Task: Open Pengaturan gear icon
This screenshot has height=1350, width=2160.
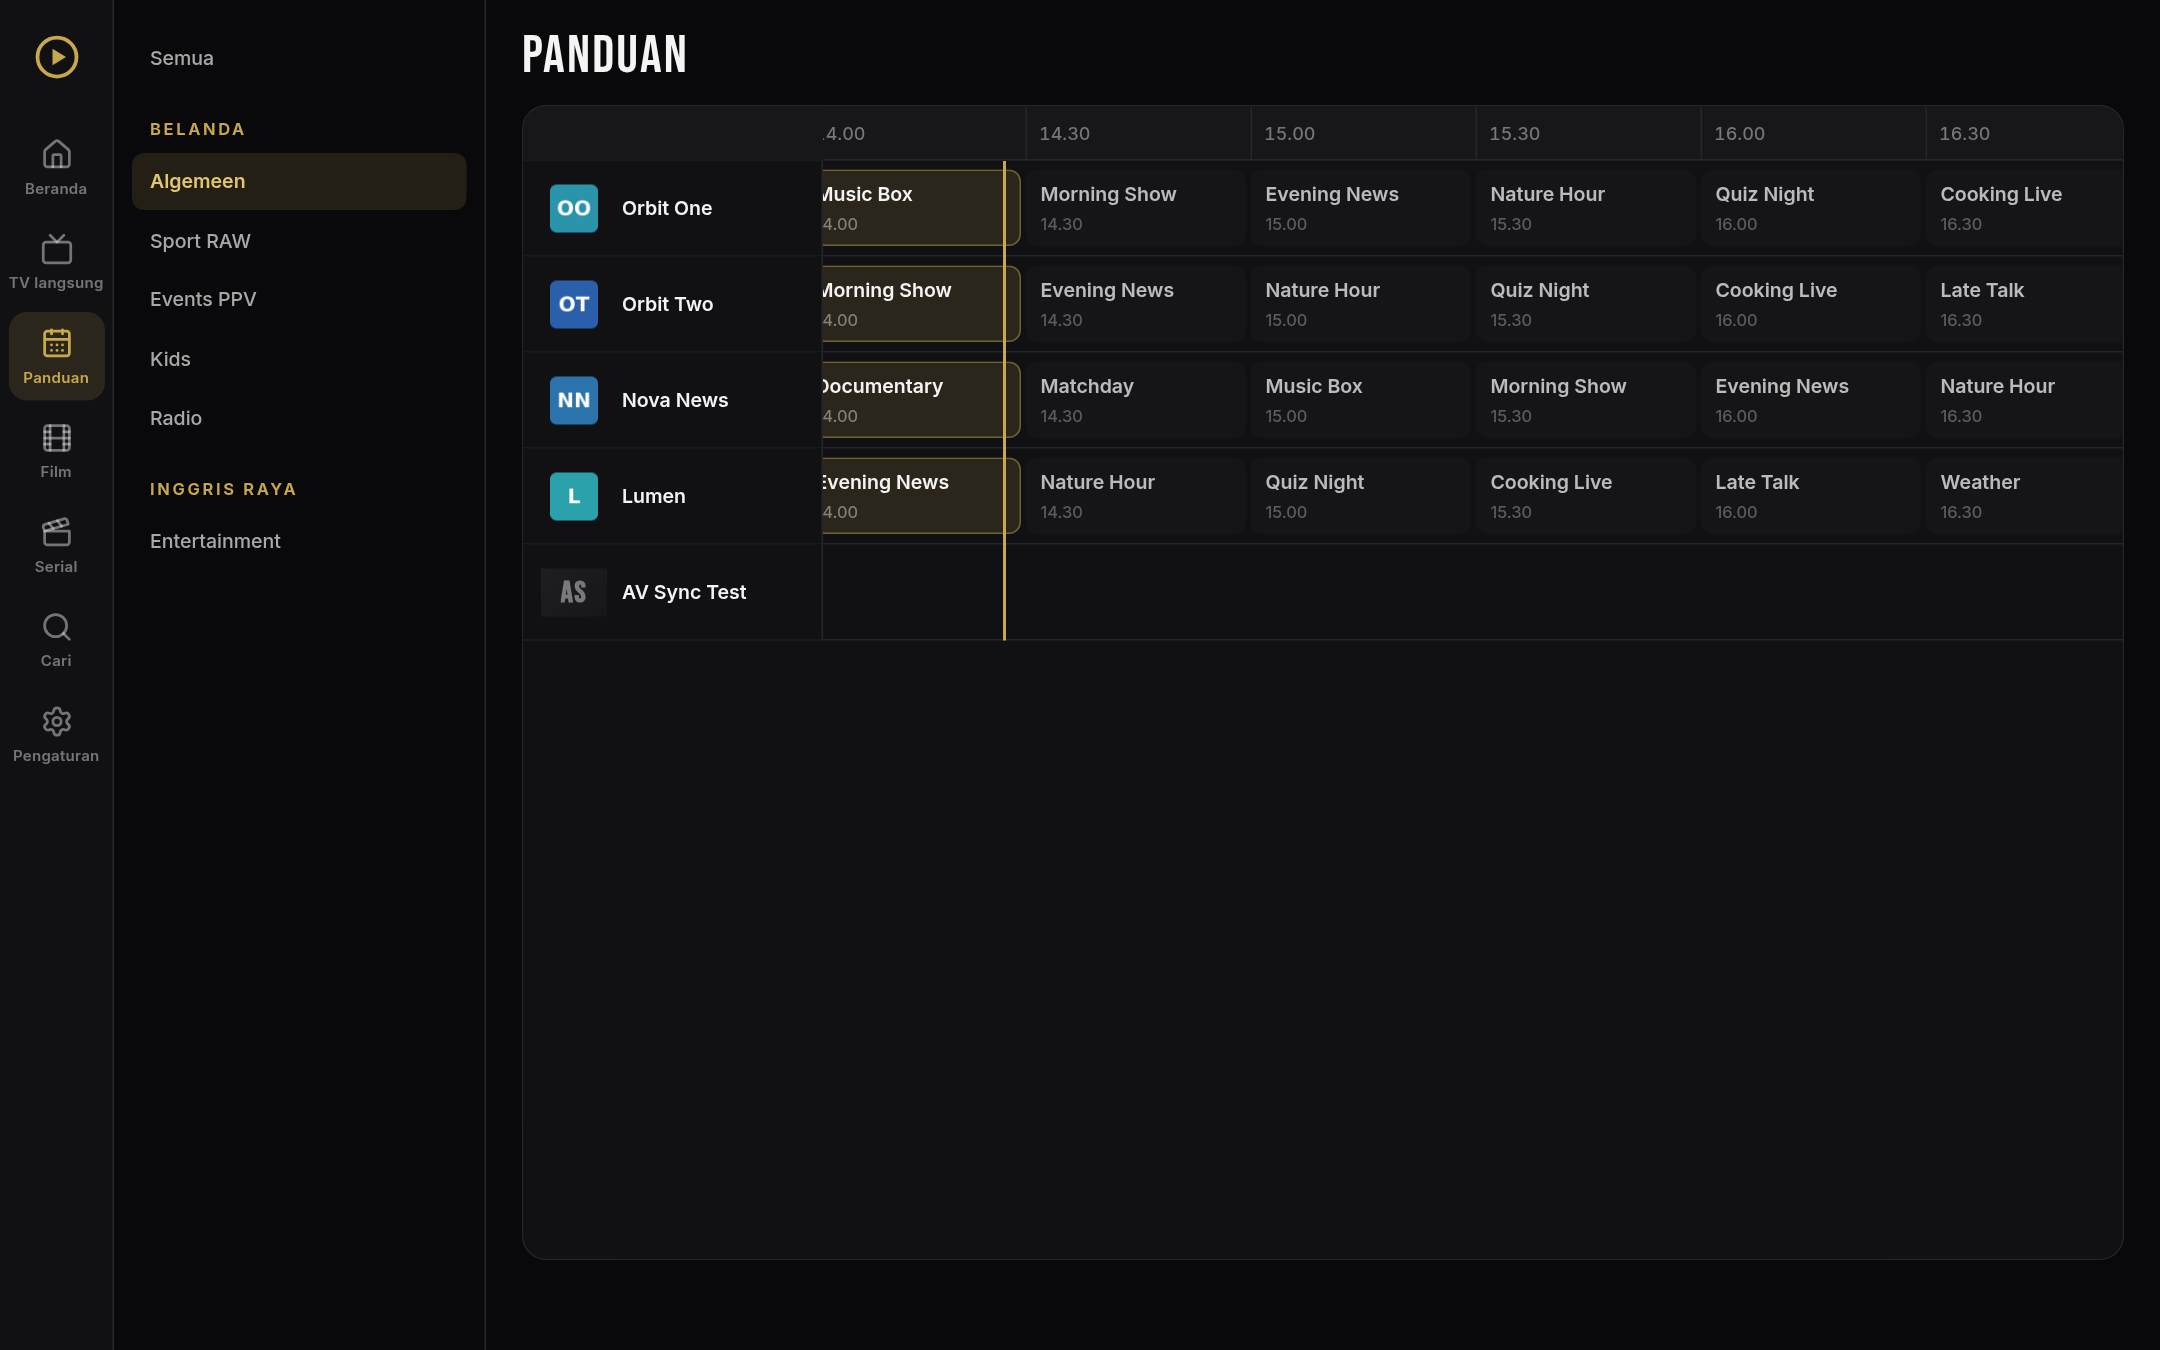Action: 57,721
